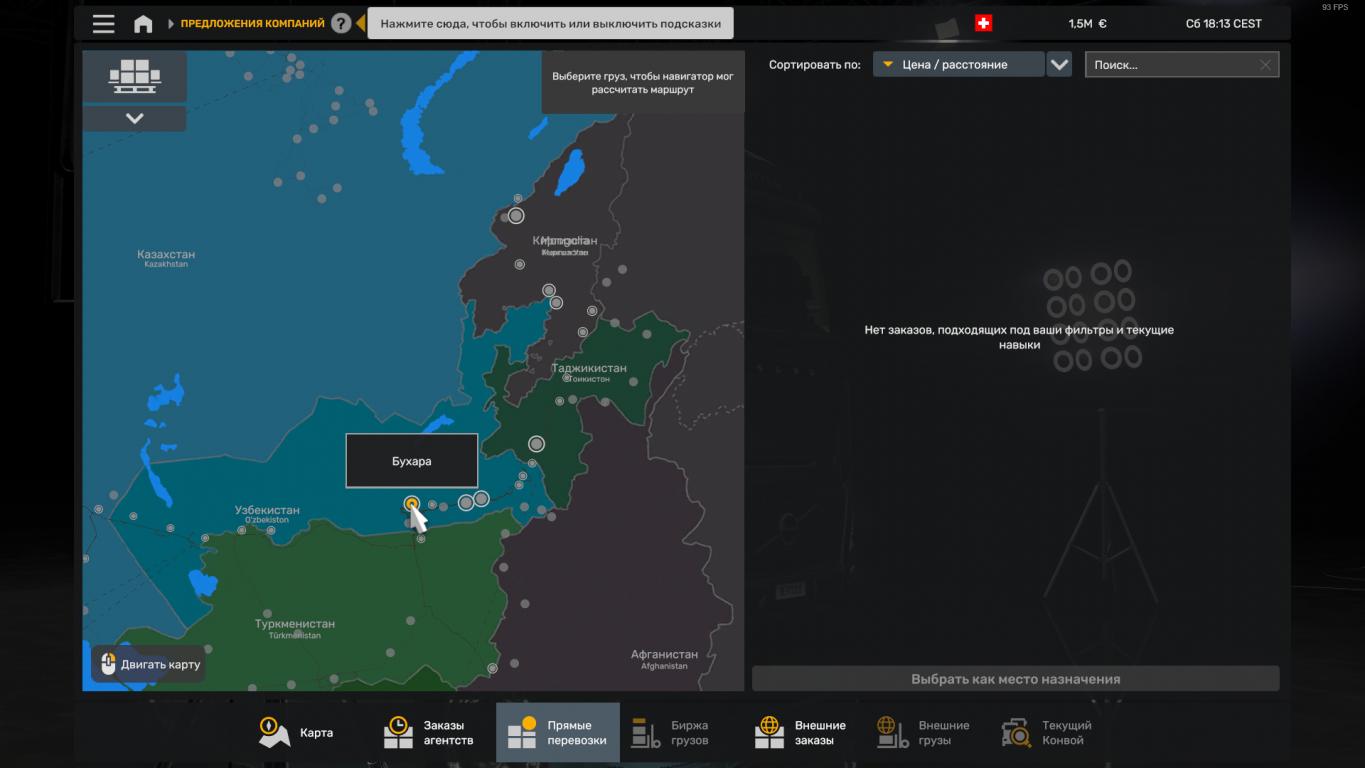Screen dimensions: 1365x768
Task: Click the home icon in top bar
Action: point(143,24)
